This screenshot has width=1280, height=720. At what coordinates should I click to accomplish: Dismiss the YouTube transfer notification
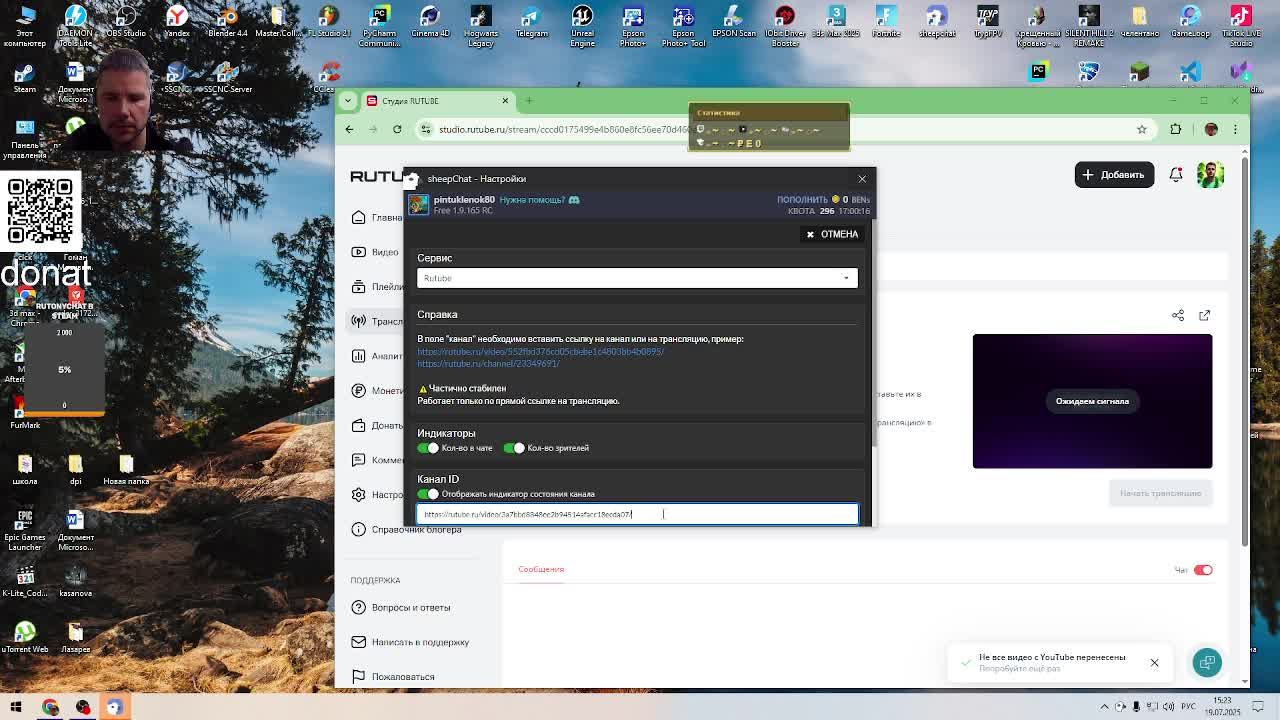click(1154, 663)
